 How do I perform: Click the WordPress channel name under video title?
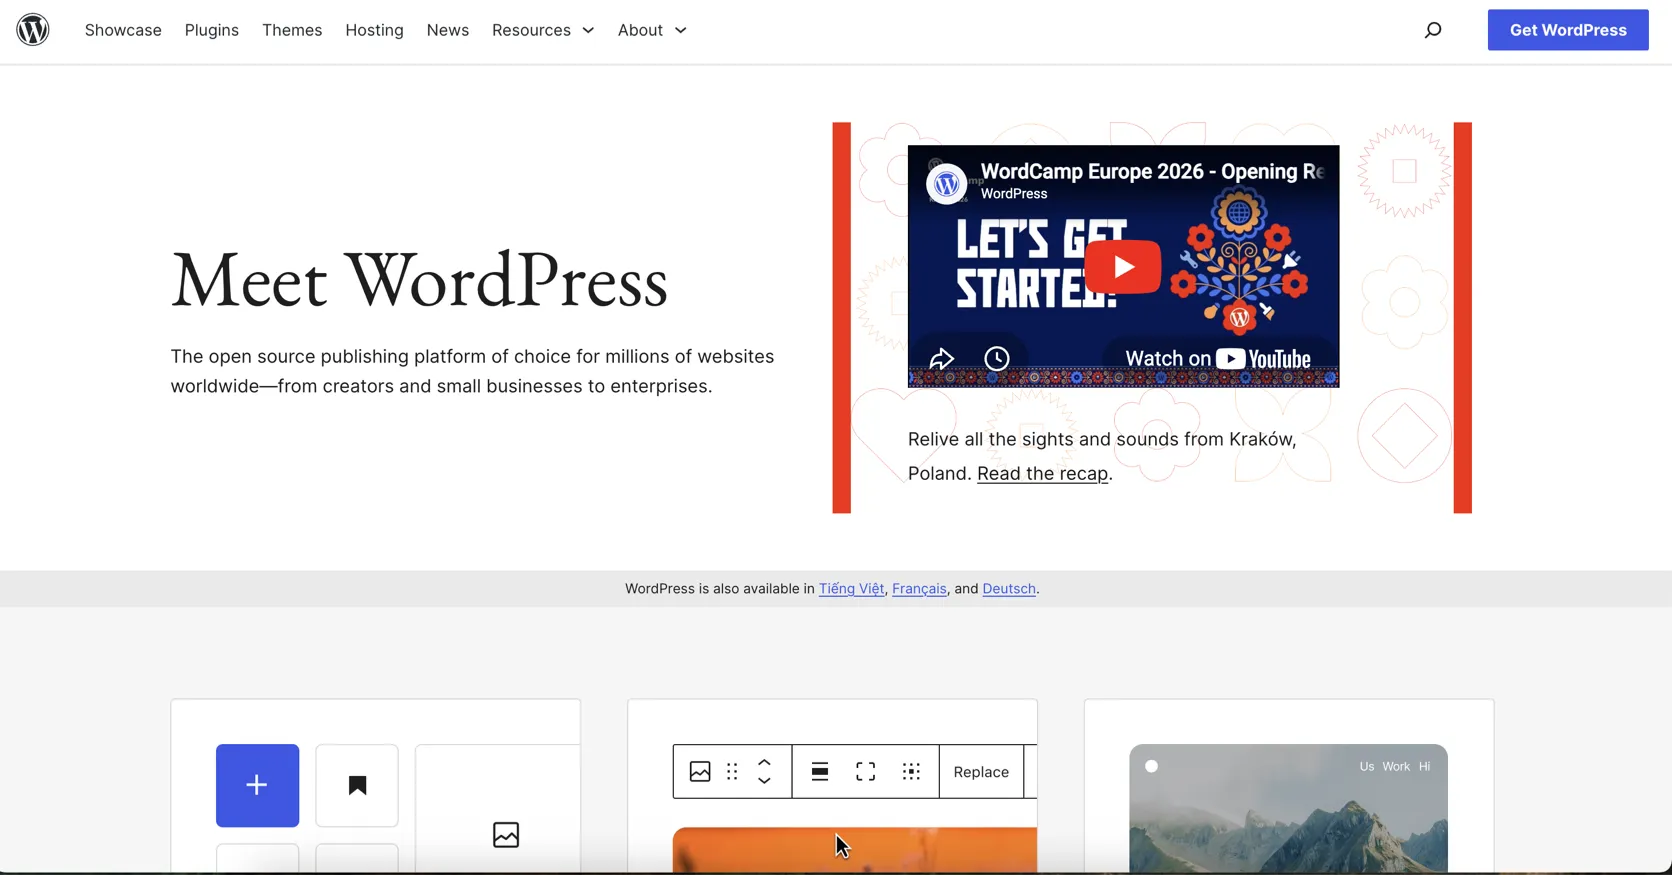(x=1014, y=194)
